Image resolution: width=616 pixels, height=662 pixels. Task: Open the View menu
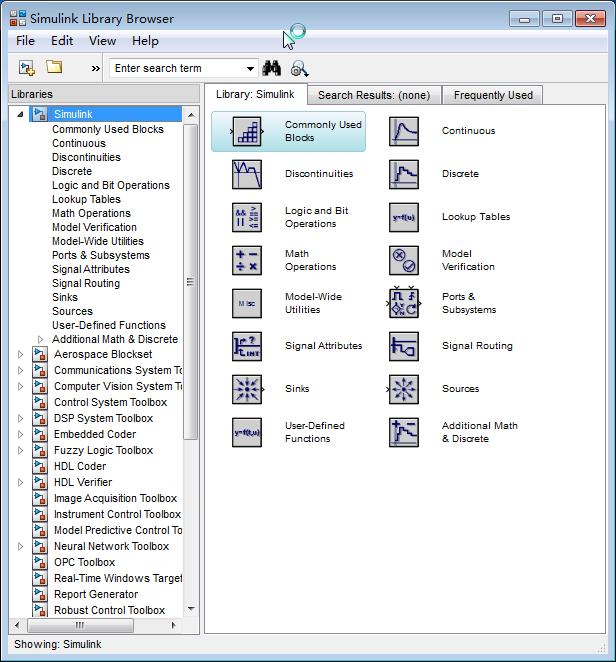point(103,41)
